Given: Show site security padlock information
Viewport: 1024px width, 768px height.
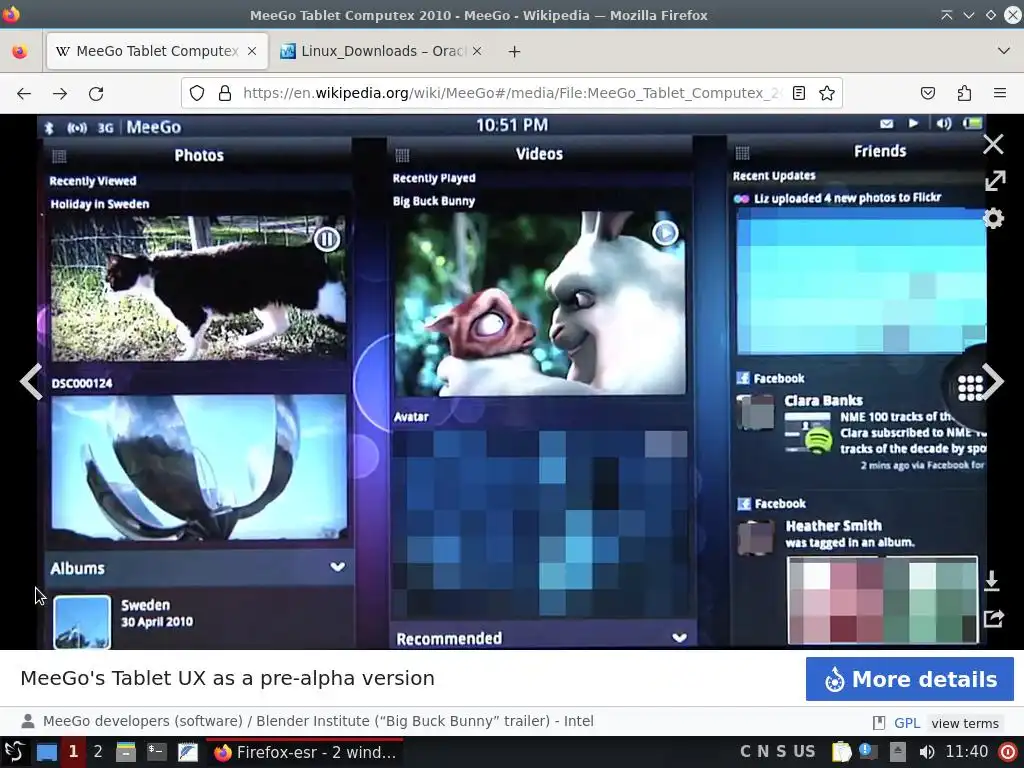Looking at the screenshot, I should click(225, 93).
